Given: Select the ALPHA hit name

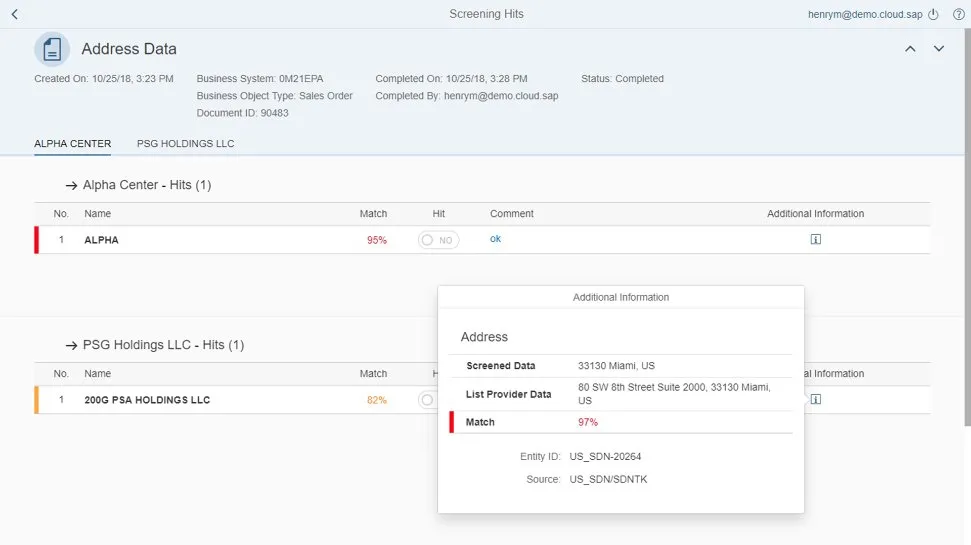Looking at the screenshot, I should point(101,240).
